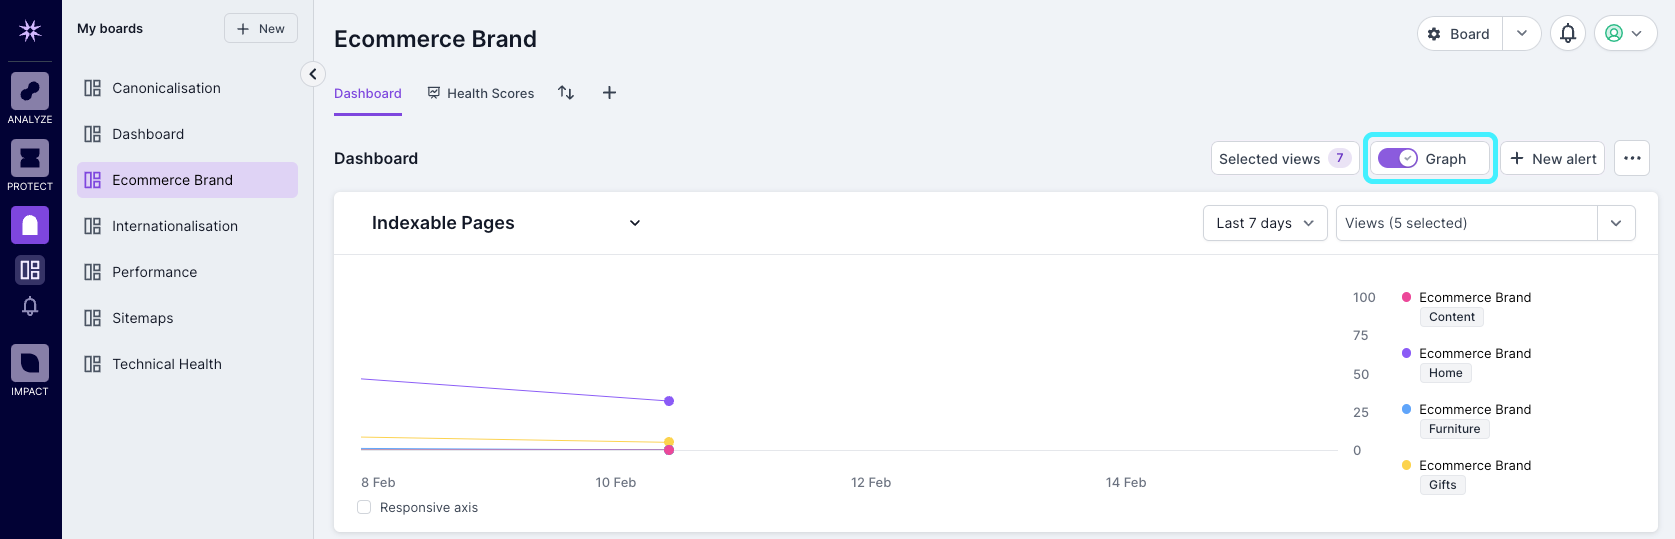Click the purple Home legend dot

[x=1407, y=353]
